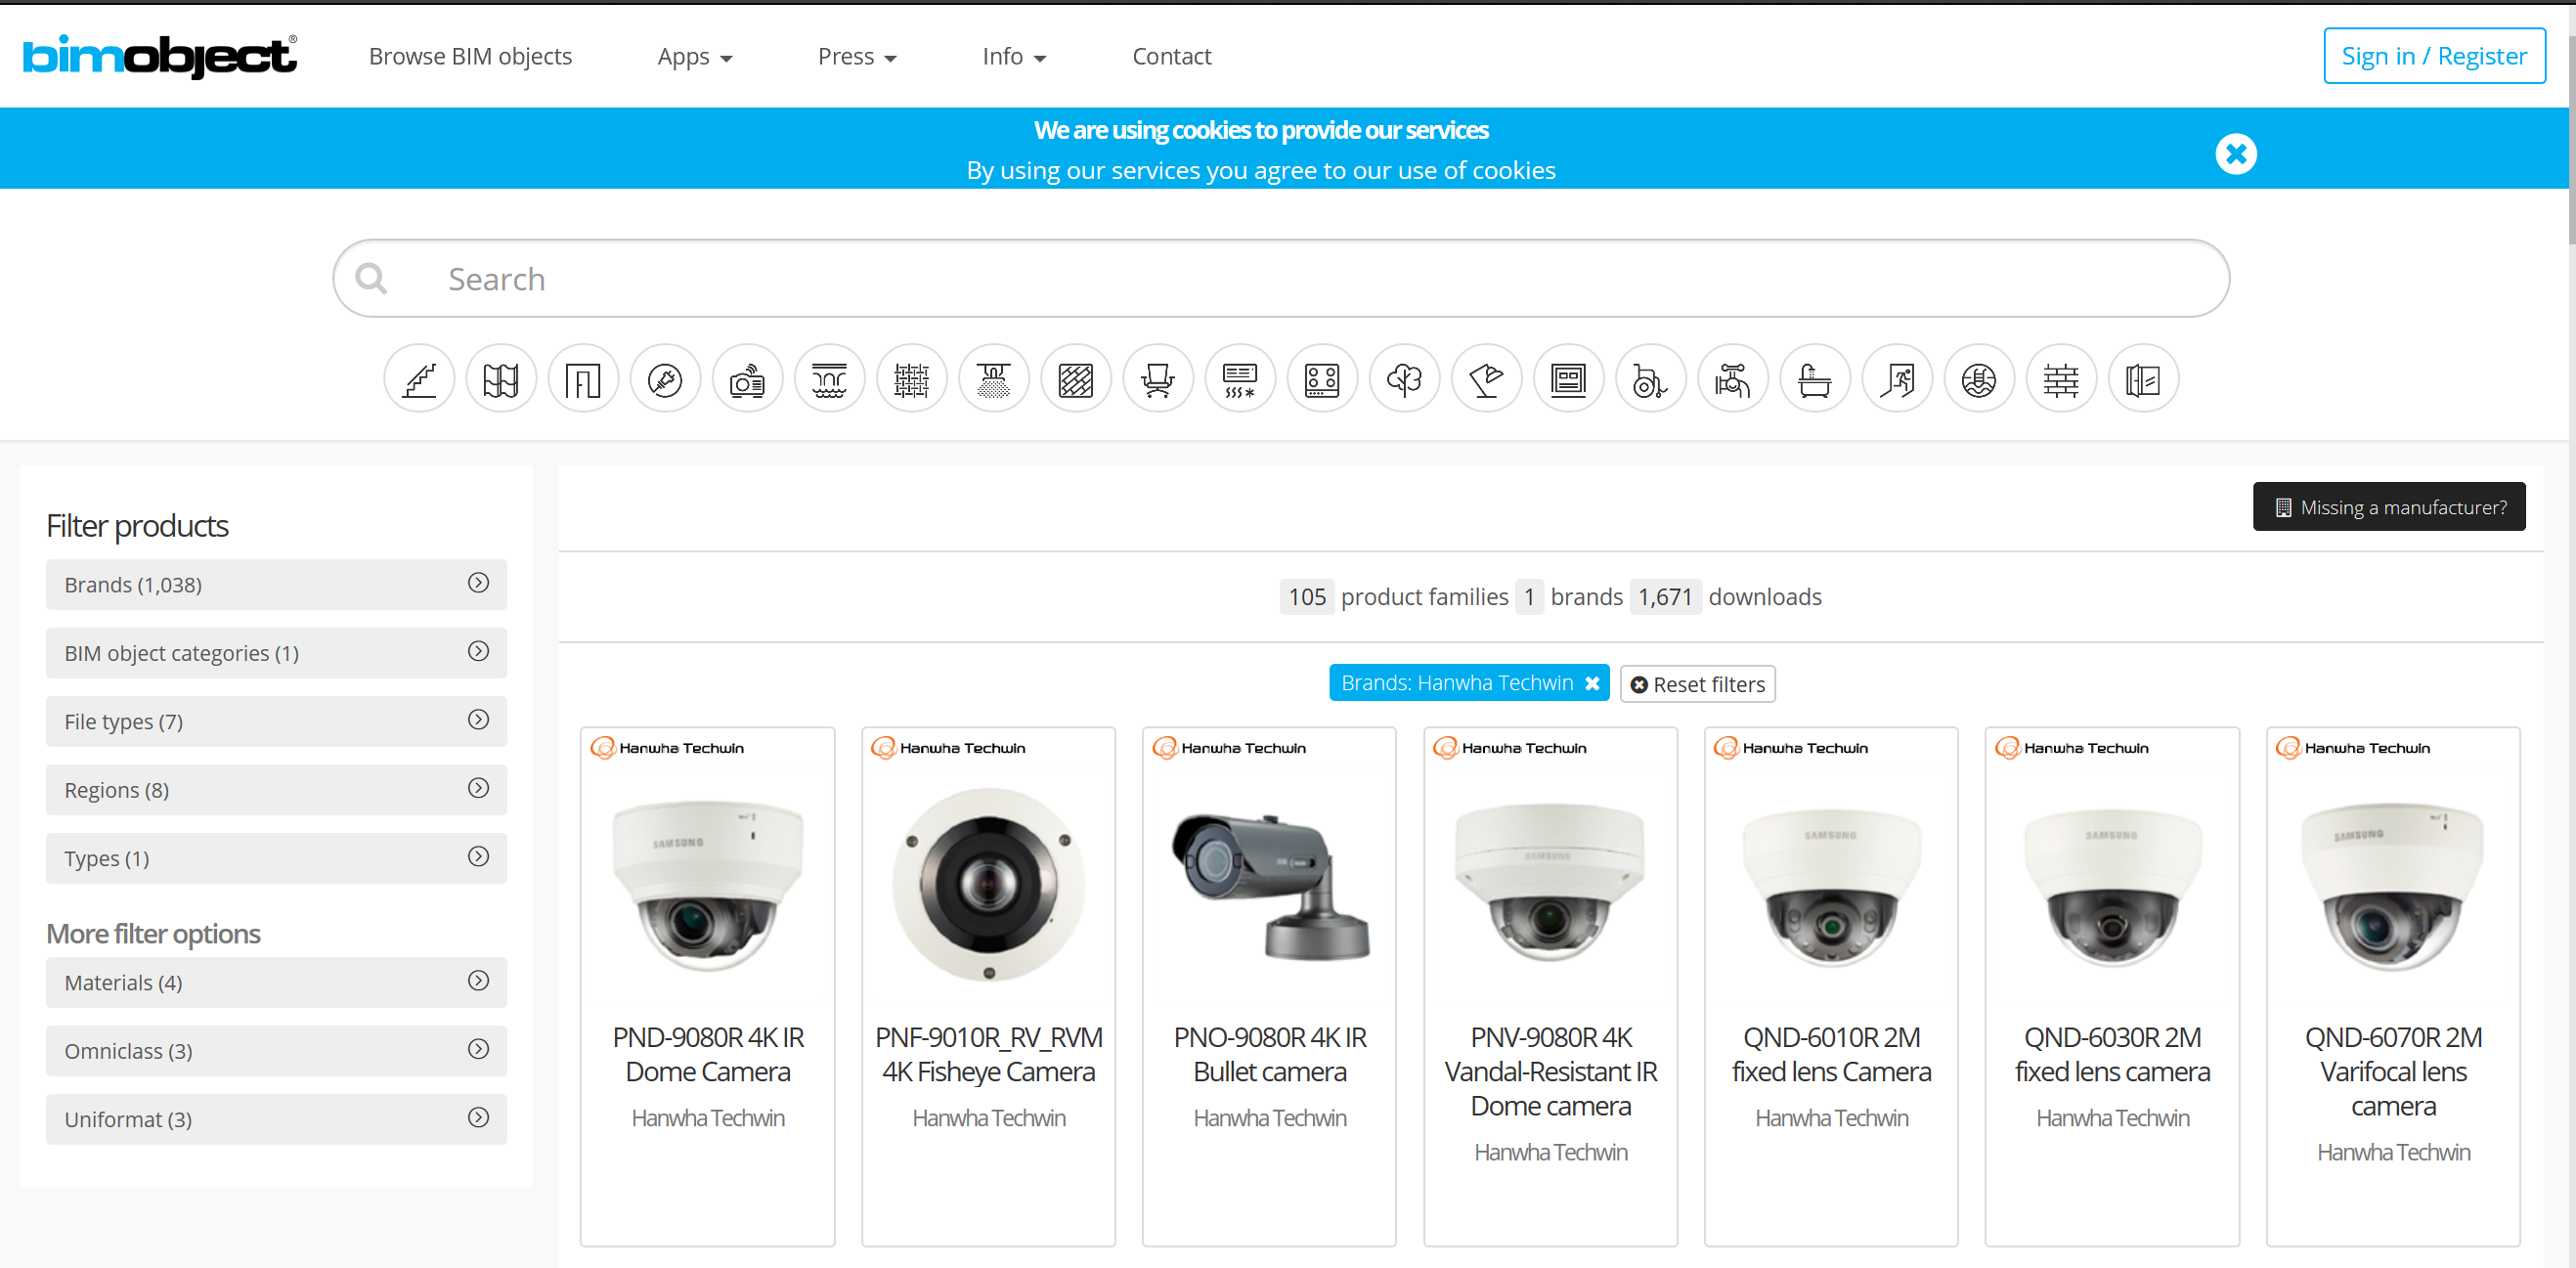Select the kitchen stove cooktop icon

1322,379
